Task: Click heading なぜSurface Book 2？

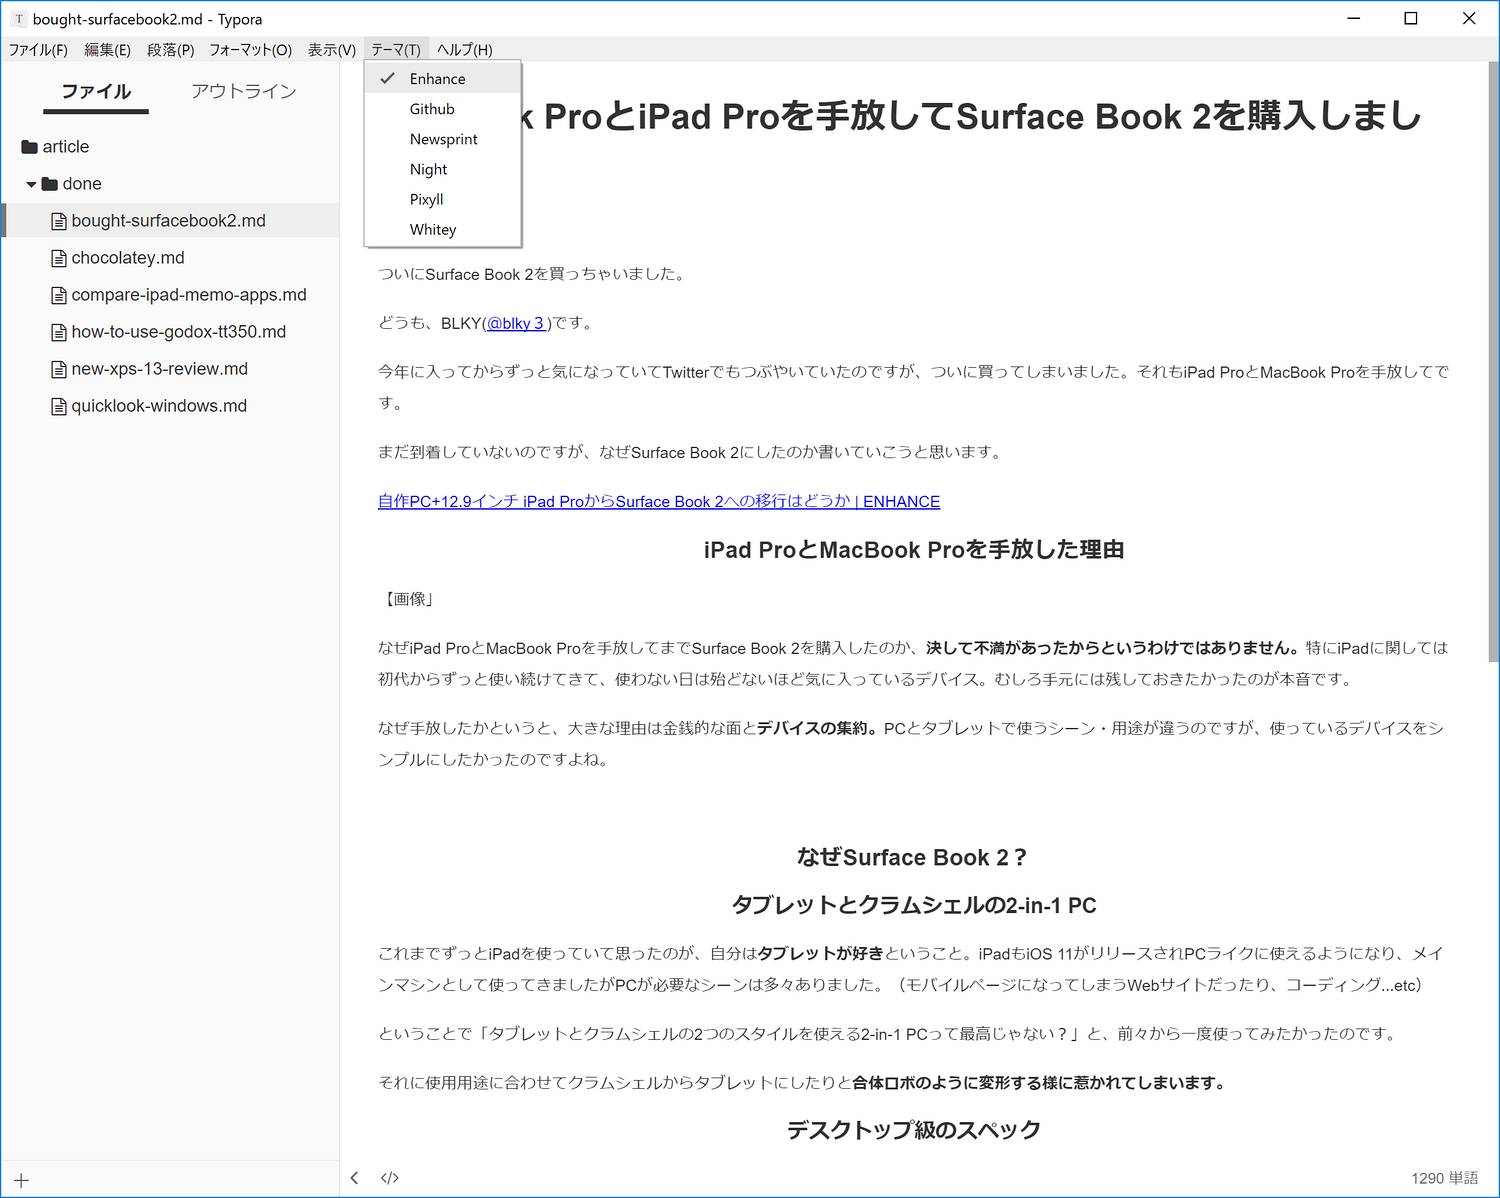Action: pyautogui.click(x=914, y=857)
